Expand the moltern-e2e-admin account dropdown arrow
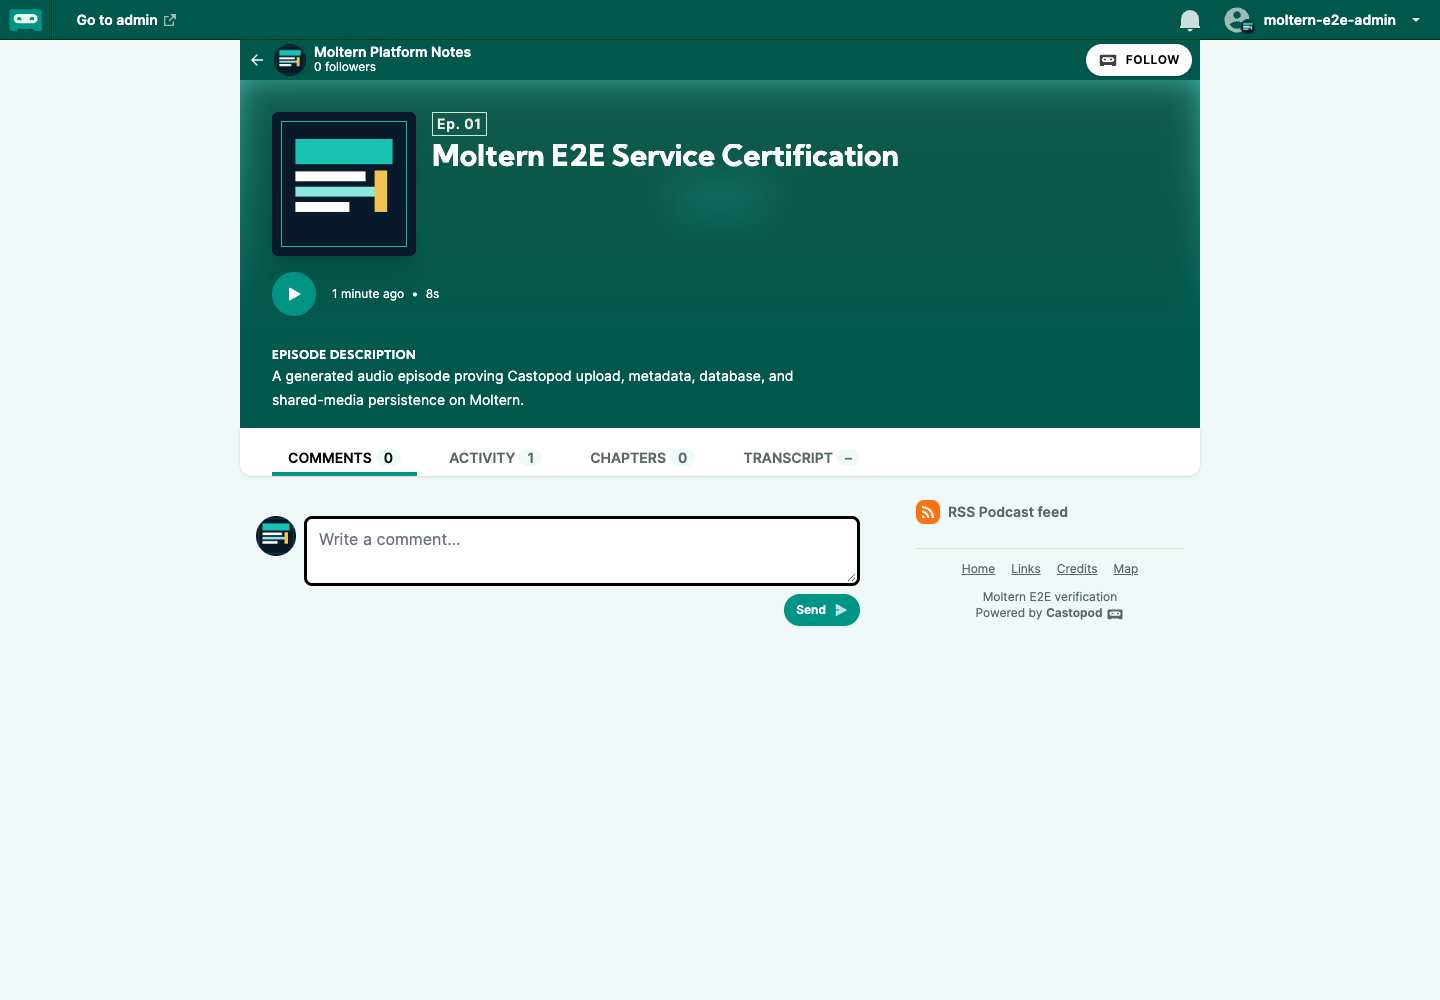Image resolution: width=1440 pixels, height=1000 pixels. pos(1416,20)
